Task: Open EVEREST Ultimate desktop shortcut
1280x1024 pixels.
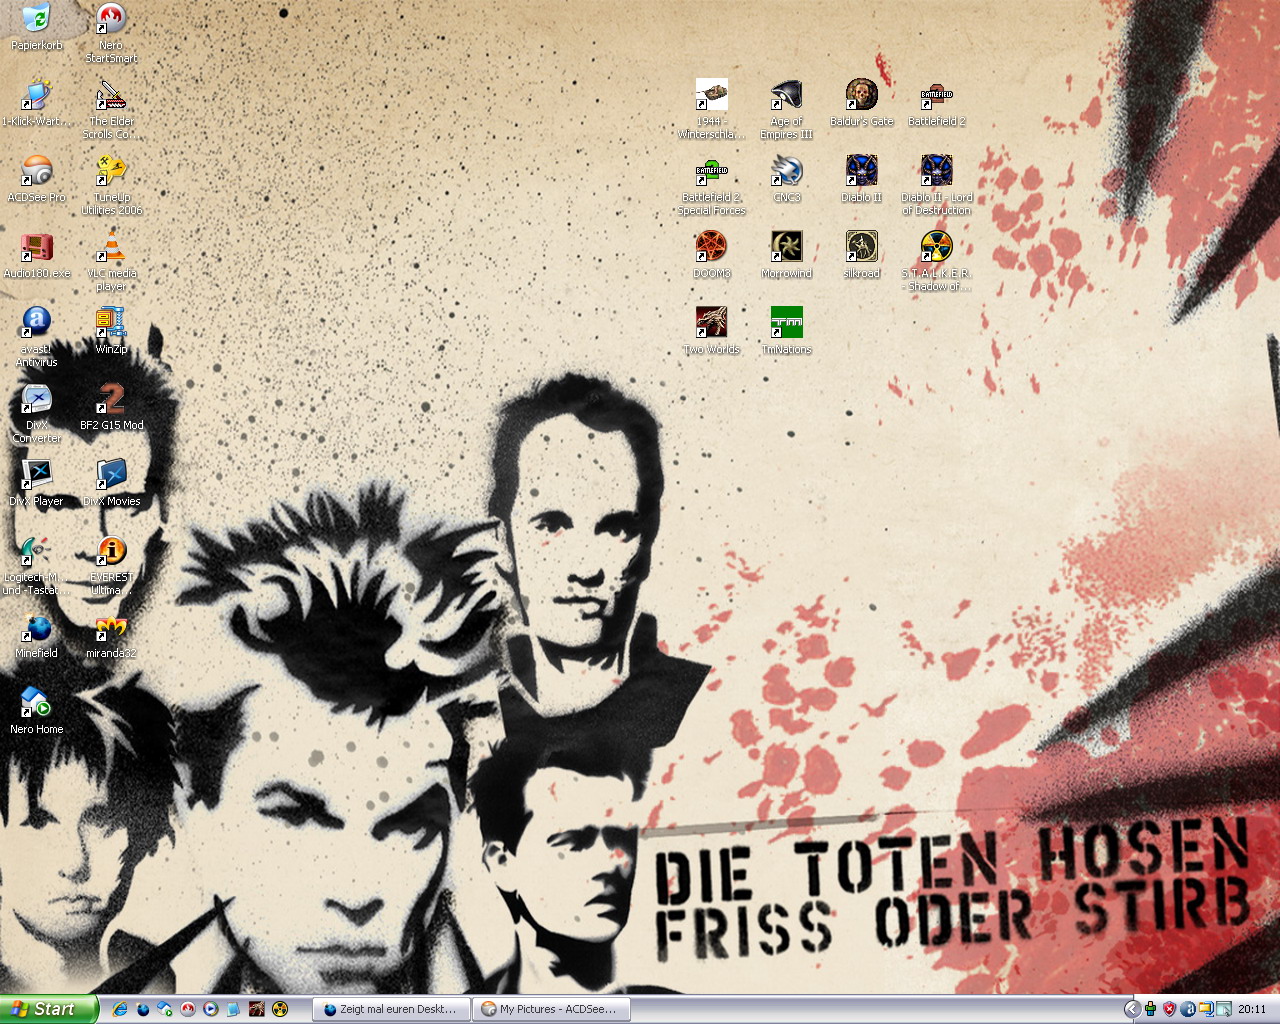Action: click(x=111, y=565)
